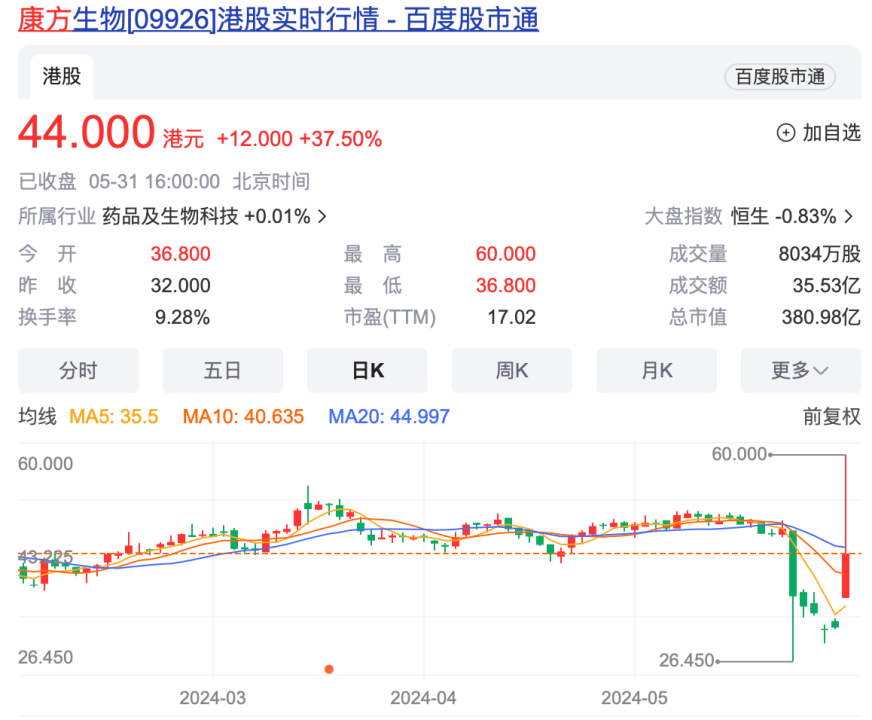Click the 成交额 value 35.53亿

pyautogui.click(x=826, y=286)
